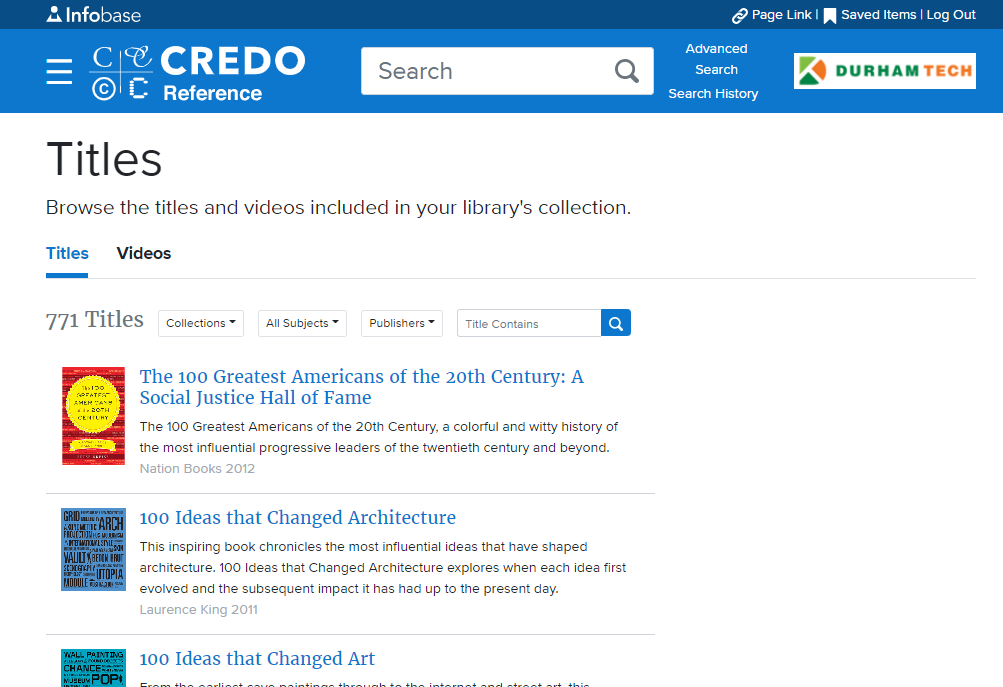Screen dimensions: 1003x687
Task: Click the Credo Reference logo
Action: [197, 73]
